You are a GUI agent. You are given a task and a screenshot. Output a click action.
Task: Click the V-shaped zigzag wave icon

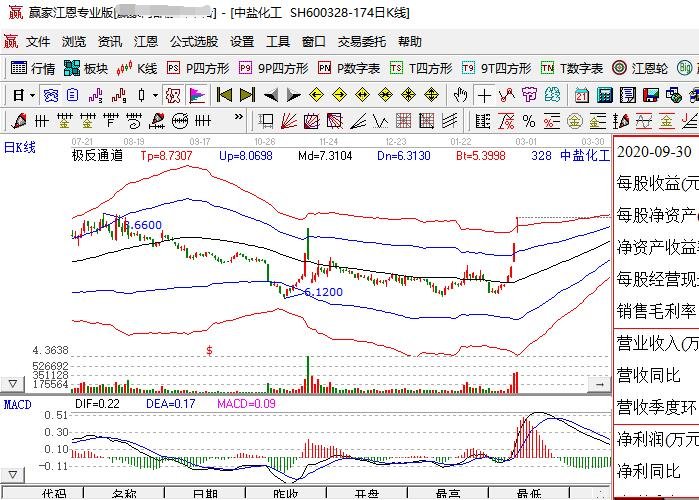point(380,121)
